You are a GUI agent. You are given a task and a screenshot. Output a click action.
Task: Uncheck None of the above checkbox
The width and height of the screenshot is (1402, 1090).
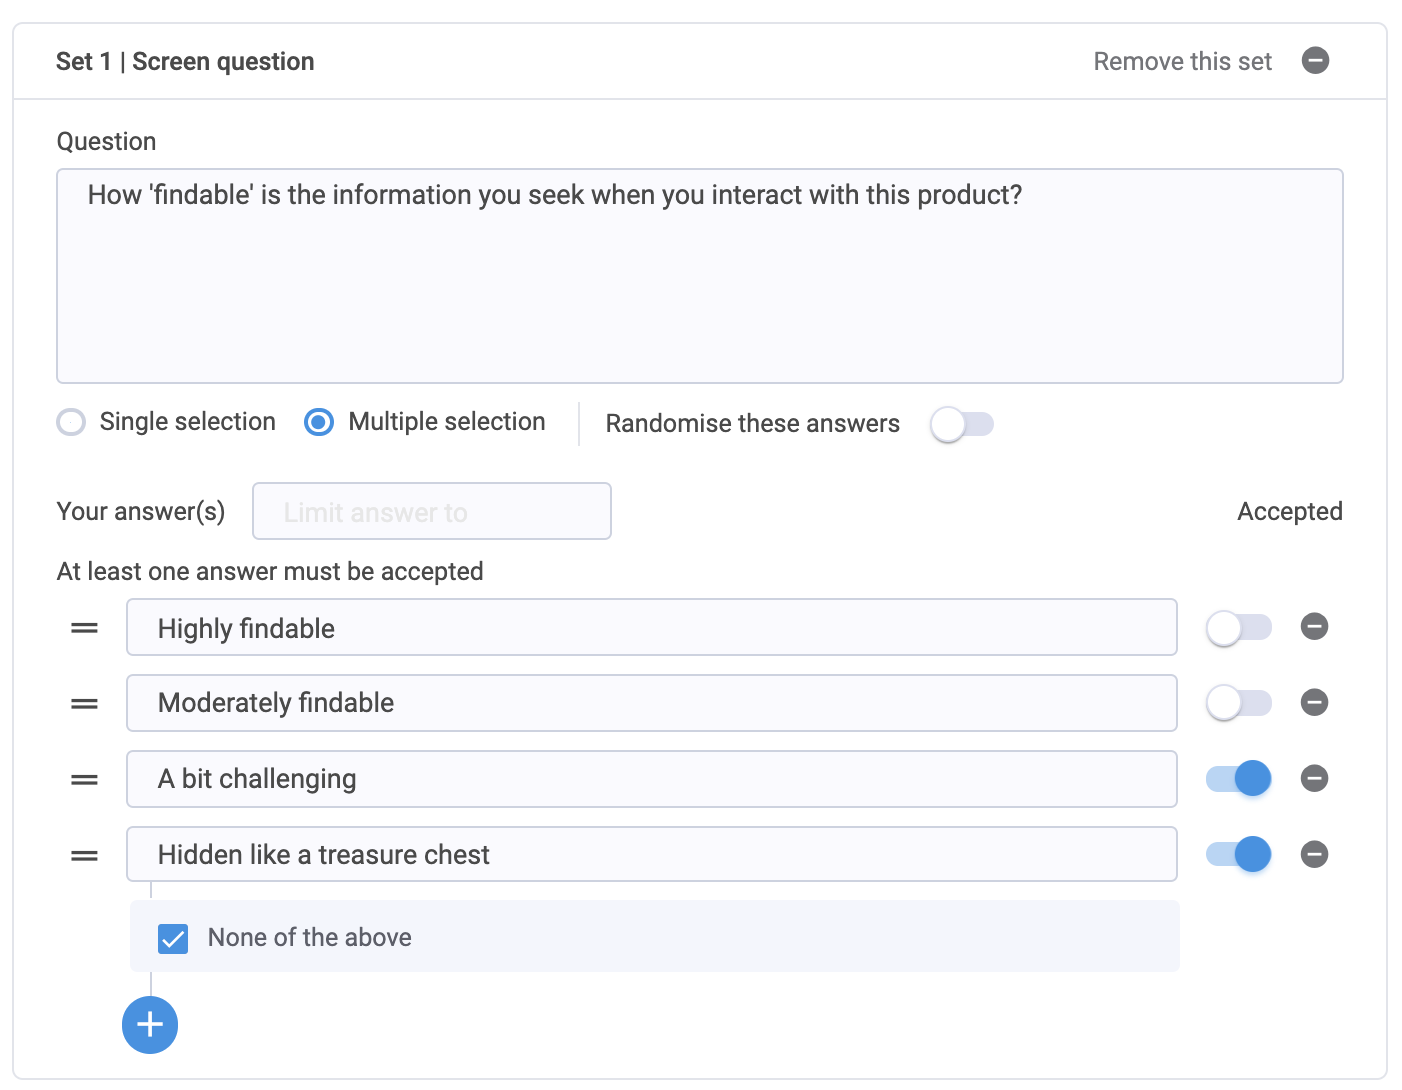click(173, 938)
